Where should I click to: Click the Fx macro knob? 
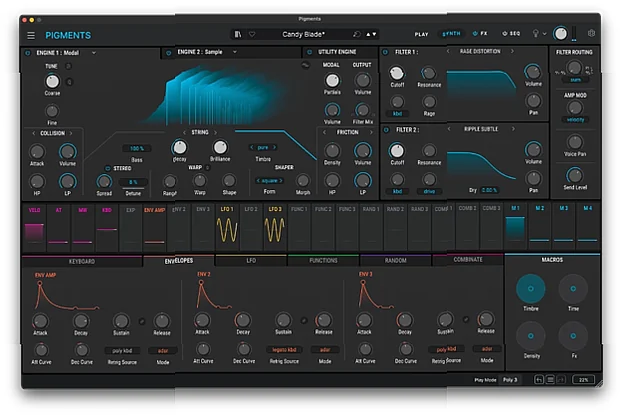pos(573,336)
